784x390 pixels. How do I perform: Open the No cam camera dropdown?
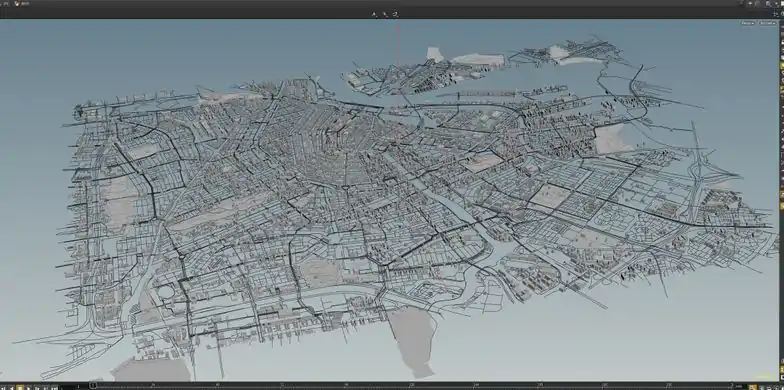tap(767, 23)
